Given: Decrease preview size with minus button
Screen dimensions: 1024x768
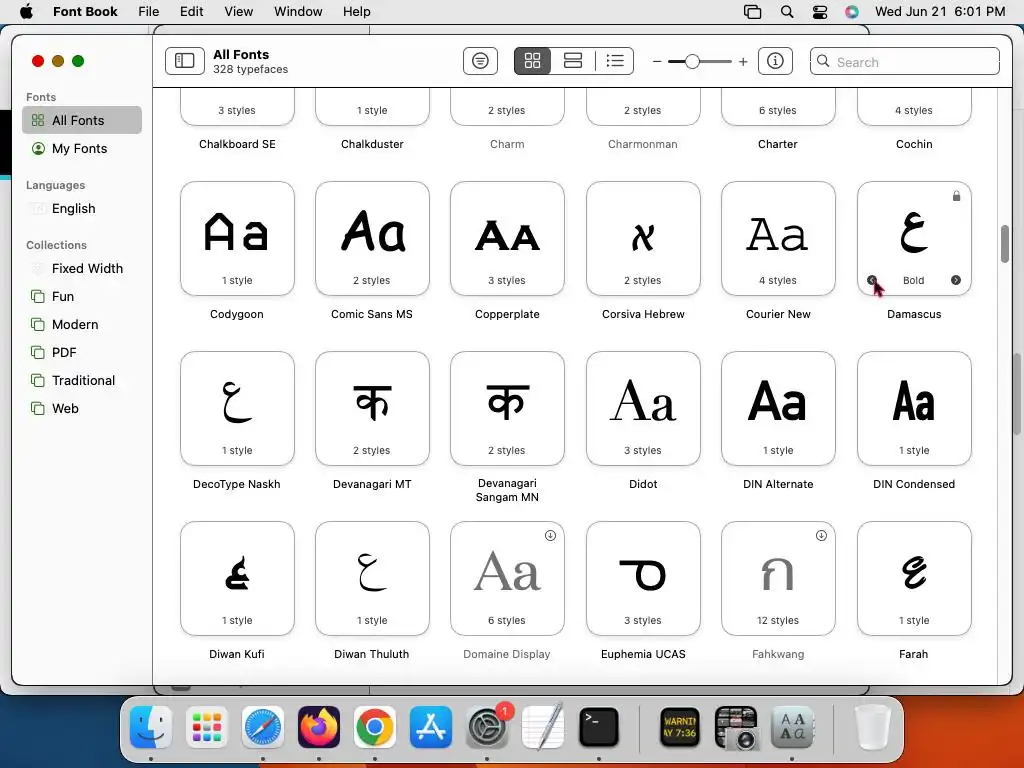Looking at the screenshot, I should pos(657,62).
